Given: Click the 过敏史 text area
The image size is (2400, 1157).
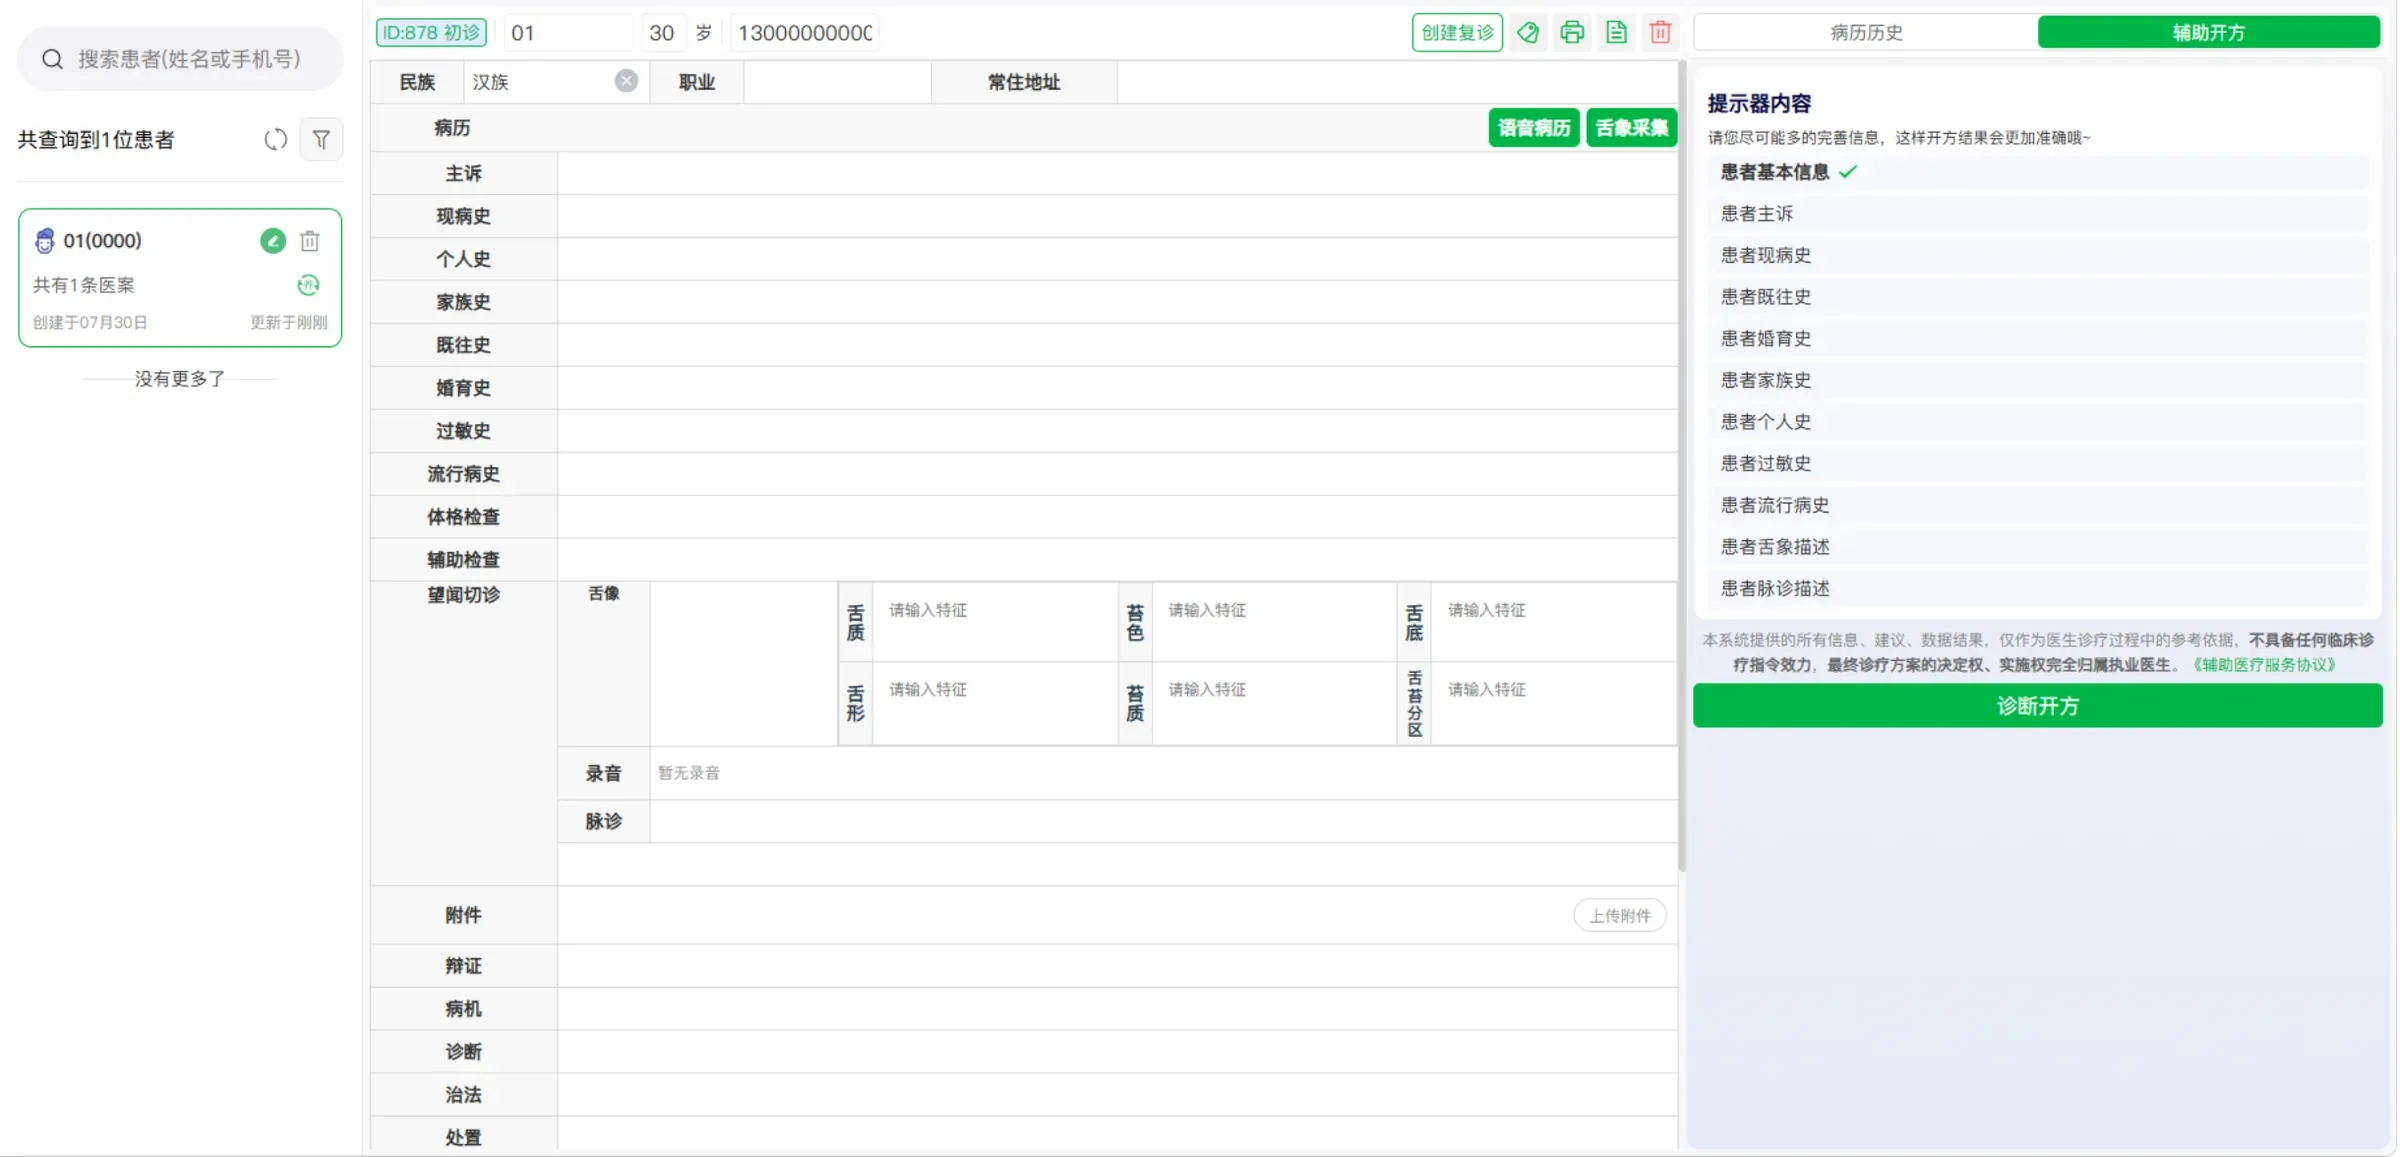Looking at the screenshot, I should [x=1117, y=431].
